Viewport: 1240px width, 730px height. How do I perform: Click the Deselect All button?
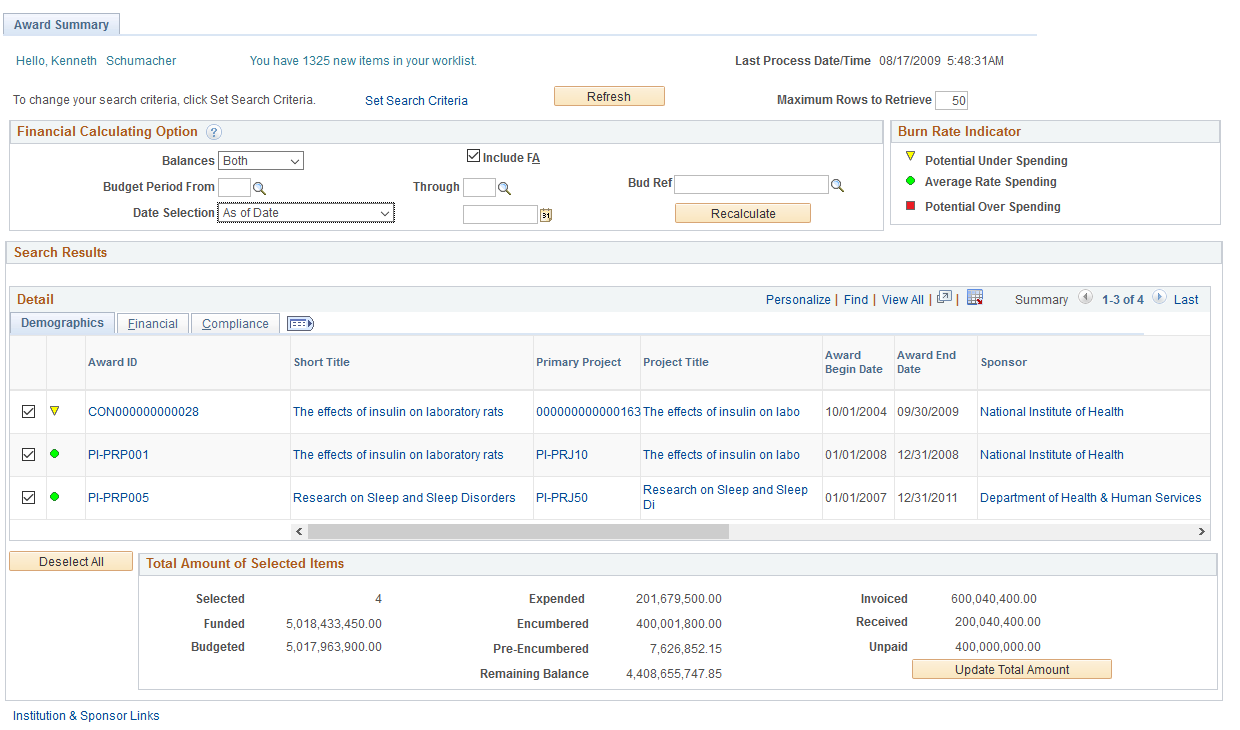(x=71, y=562)
